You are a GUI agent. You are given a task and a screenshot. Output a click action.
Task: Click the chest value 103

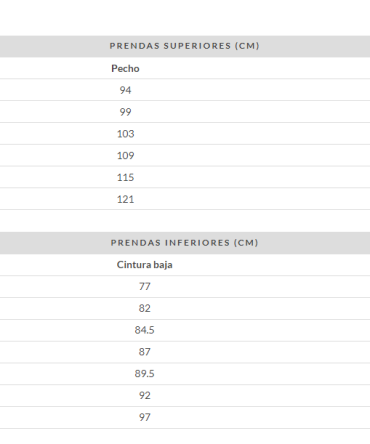125,134
